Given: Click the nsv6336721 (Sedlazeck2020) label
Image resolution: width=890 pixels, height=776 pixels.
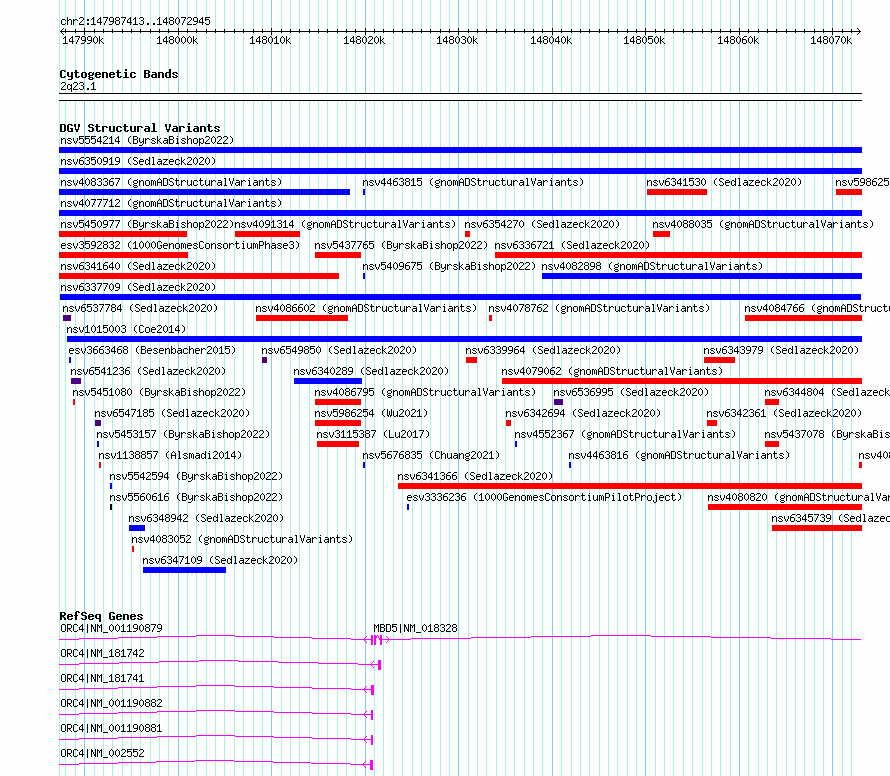Looking at the screenshot, I should [572, 245].
